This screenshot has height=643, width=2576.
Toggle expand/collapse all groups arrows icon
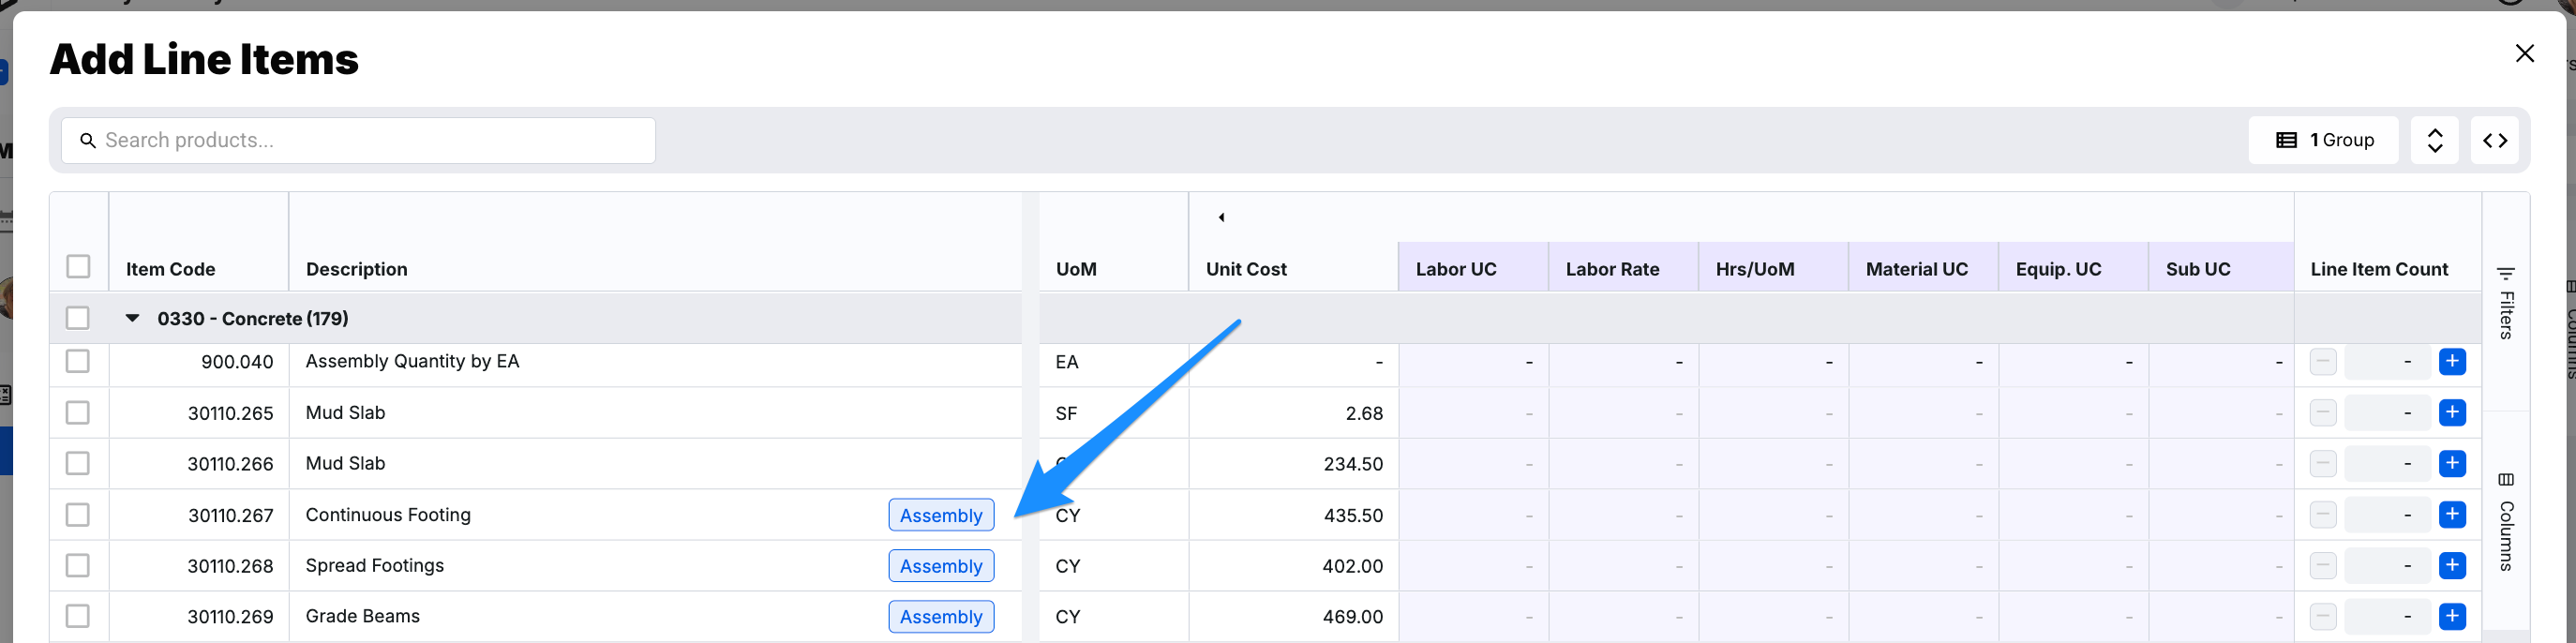coord(2434,140)
